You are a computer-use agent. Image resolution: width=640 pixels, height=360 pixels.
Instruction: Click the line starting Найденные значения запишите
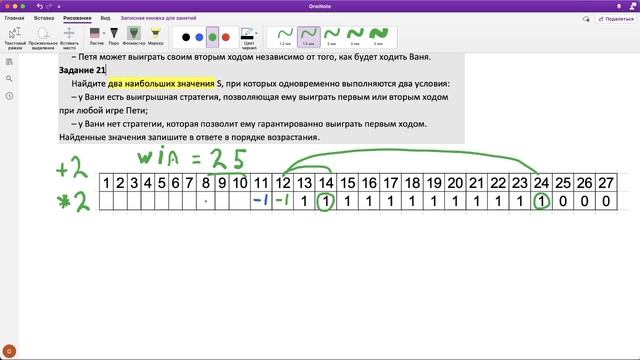point(189,137)
